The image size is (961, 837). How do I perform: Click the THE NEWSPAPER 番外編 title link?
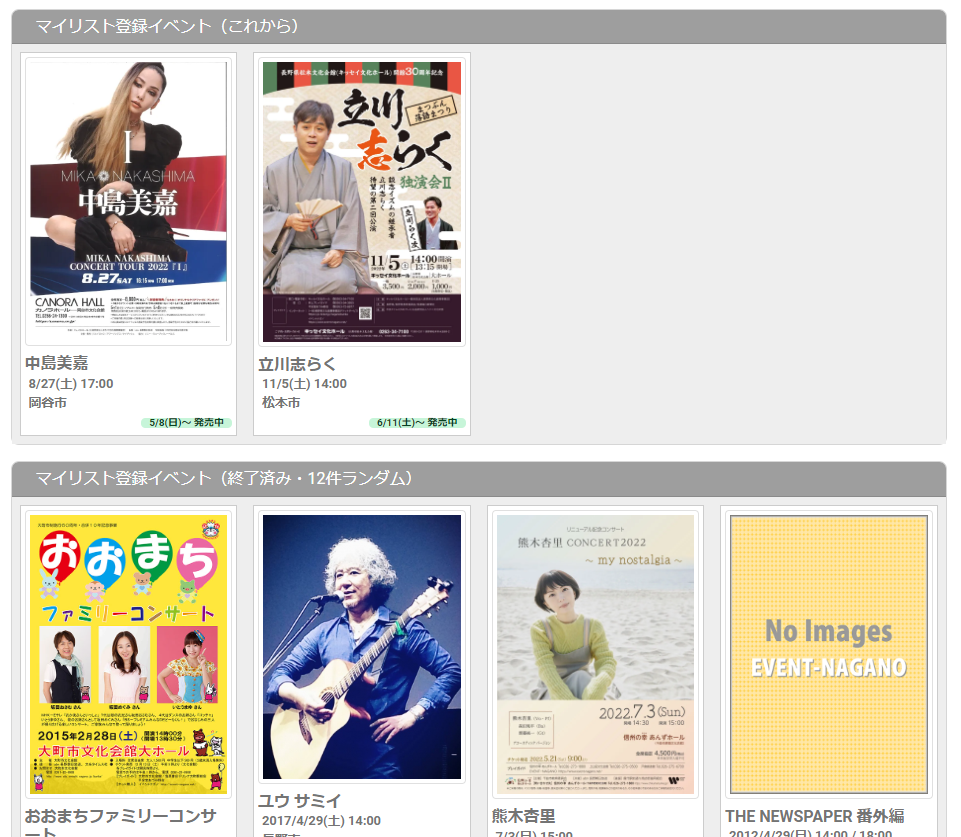pyautogui.click(x=815, y=816)
